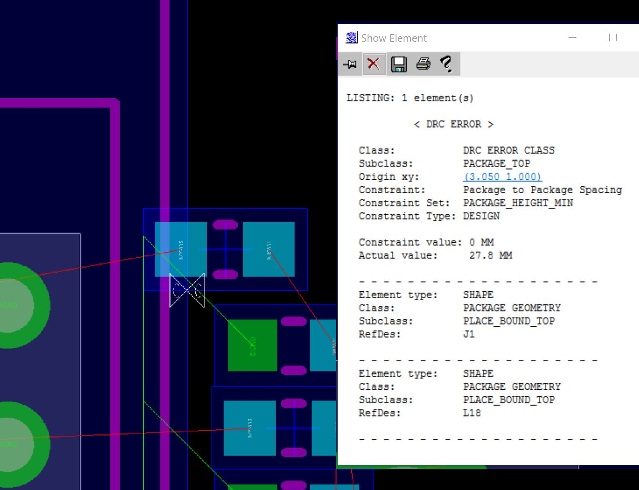Click the pin (stick) icon in Show Element

tap(350, 64)
